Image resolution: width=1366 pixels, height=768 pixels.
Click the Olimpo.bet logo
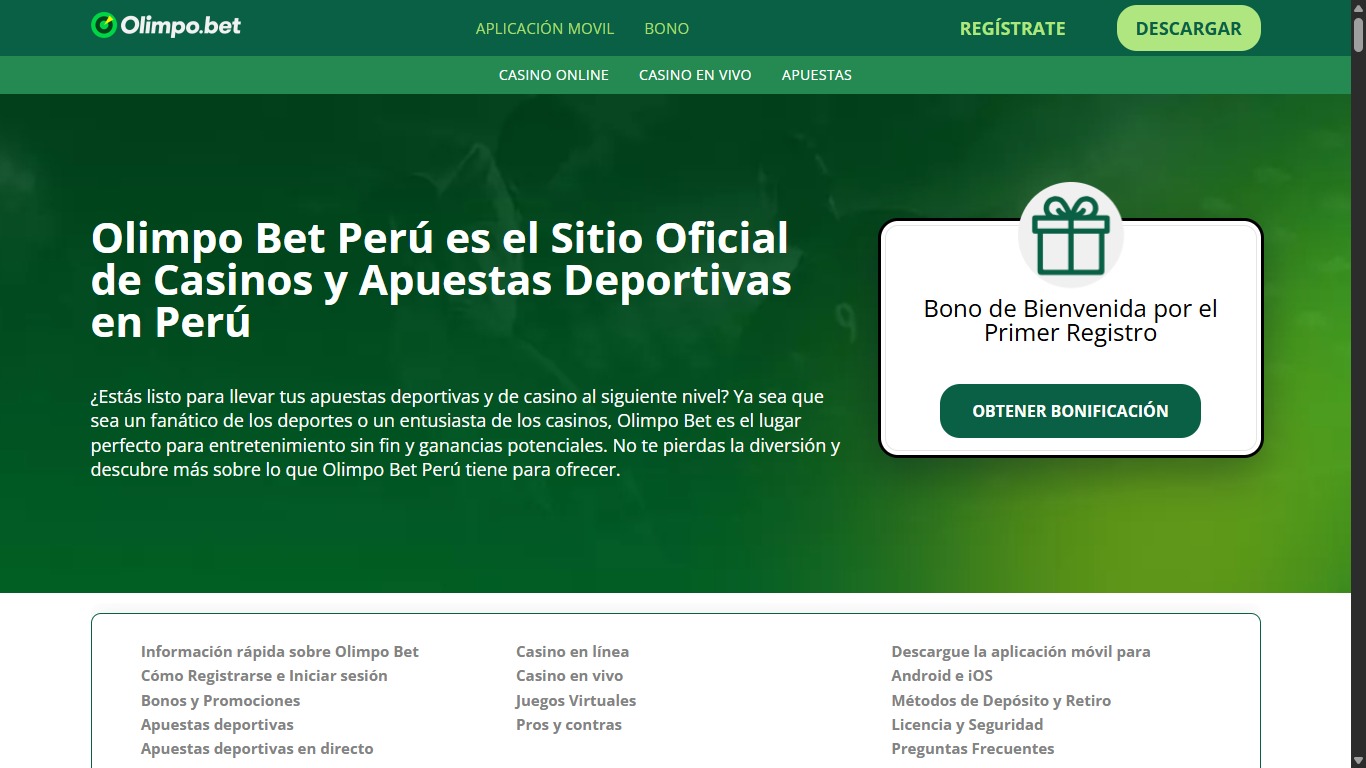pos(166,26)
